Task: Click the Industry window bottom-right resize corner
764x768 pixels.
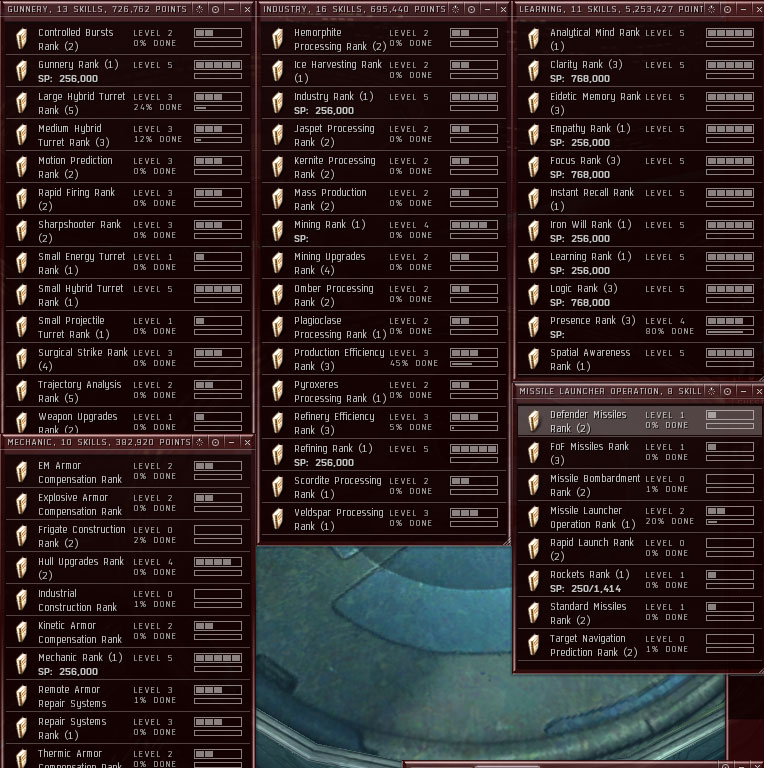Action: 506,541
